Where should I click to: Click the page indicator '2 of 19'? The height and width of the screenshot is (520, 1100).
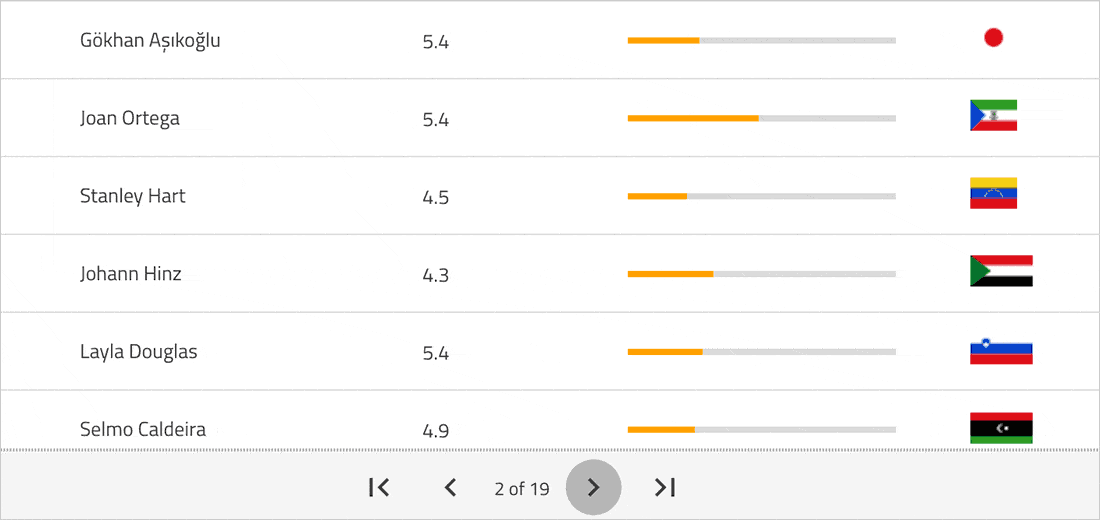(521, 488)
